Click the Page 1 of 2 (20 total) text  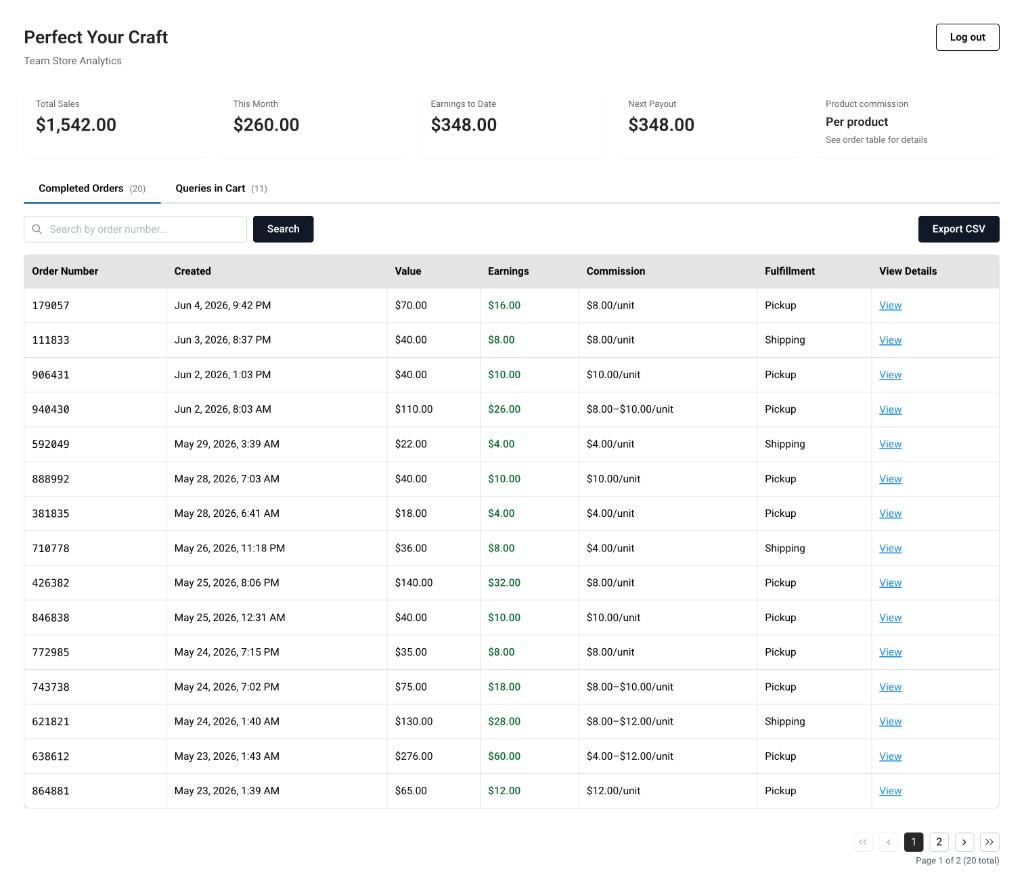click(x=957, y=861)
